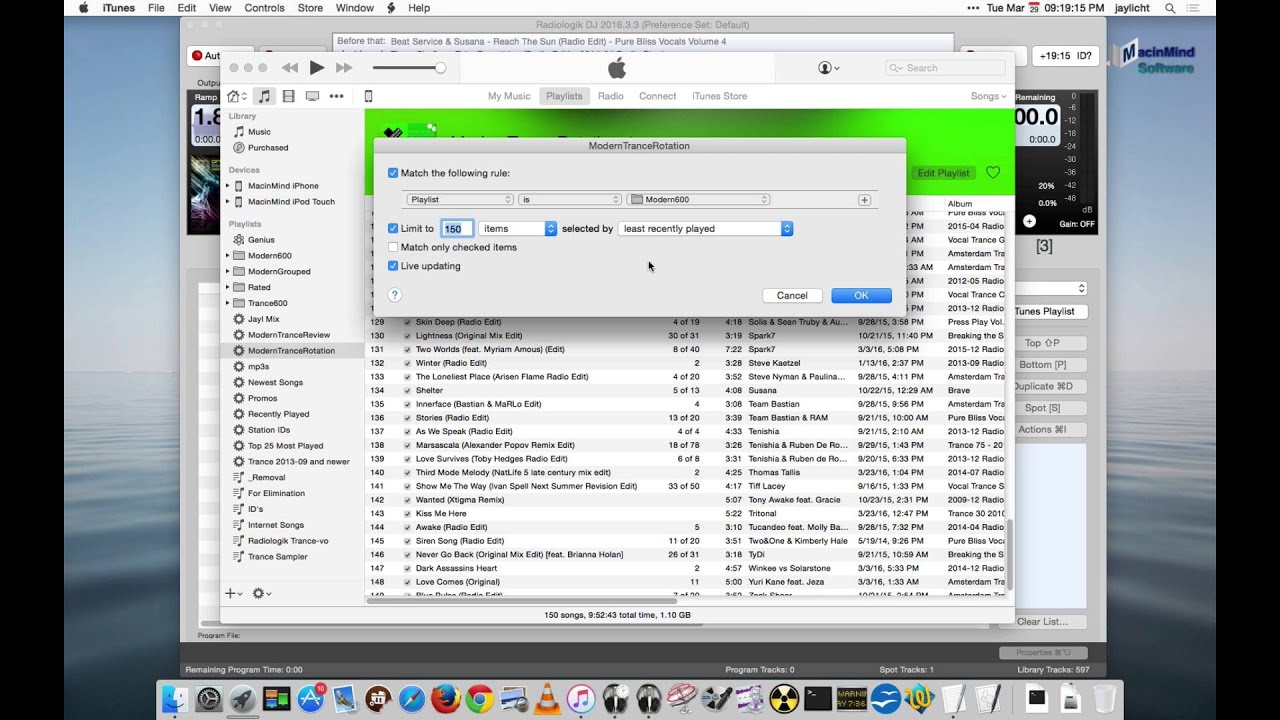Open smart playlist help question mark
The height and width of the screenshot is (720, 1280).
click(394, 295)
